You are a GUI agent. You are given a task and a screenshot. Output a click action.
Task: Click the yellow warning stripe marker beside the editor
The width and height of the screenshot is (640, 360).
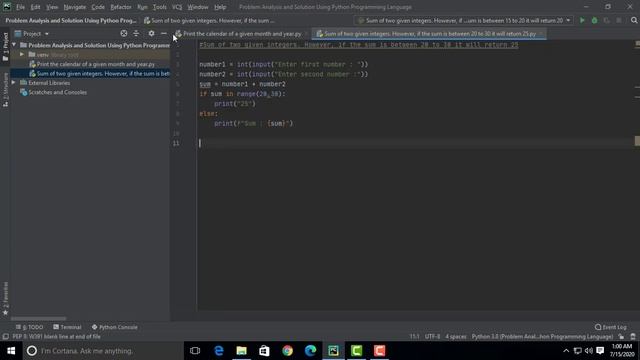tap(637, 141)
